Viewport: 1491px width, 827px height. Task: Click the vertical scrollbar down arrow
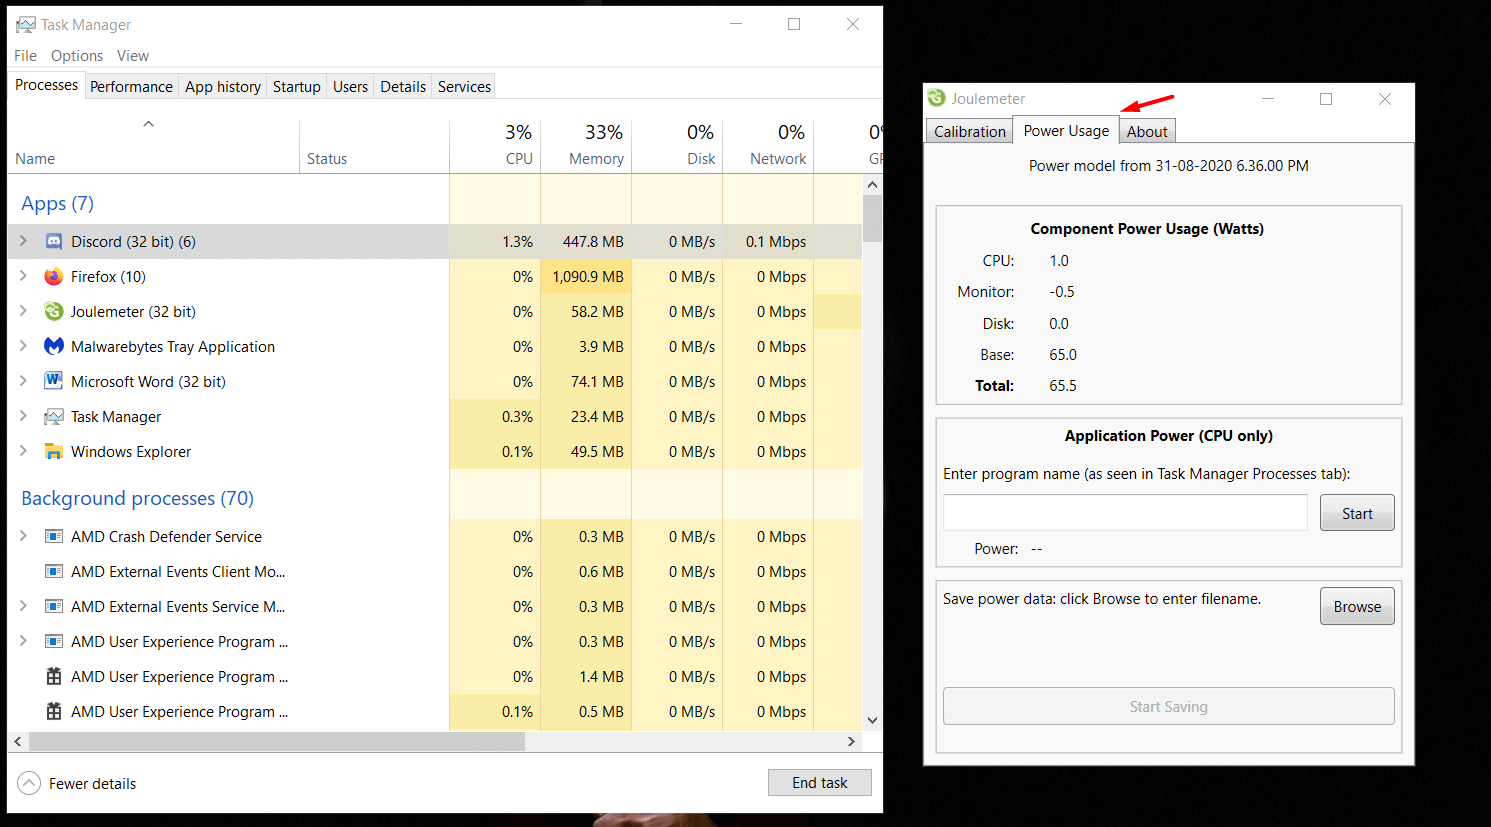click(872, 720)
